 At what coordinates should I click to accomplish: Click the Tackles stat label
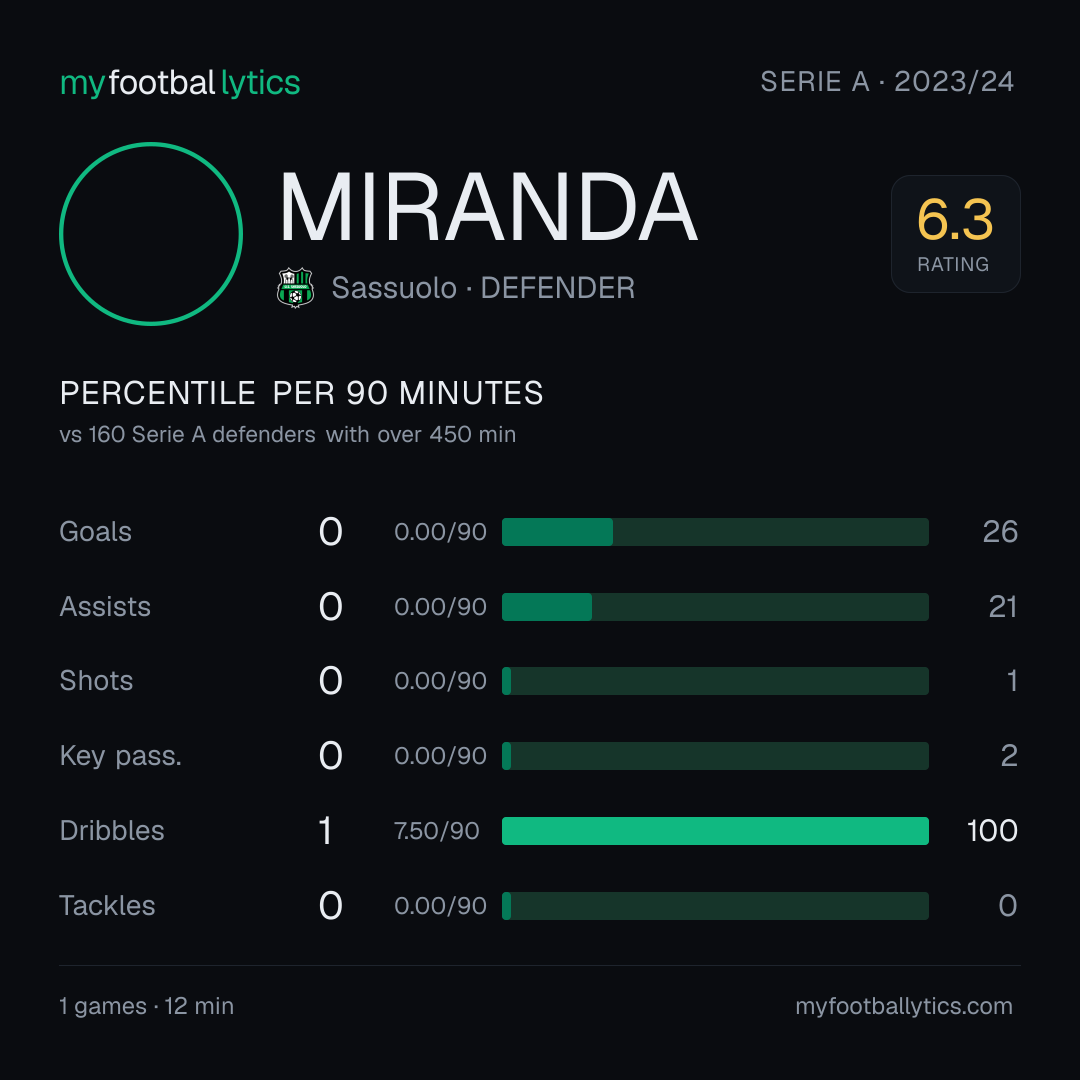[x=107, y=906]
